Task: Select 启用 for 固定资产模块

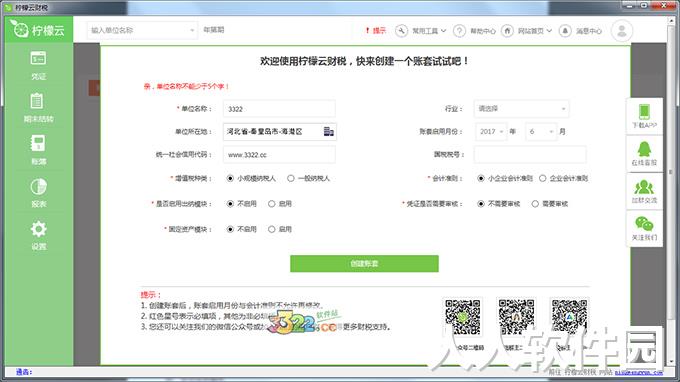Action: pyautogui.click(x=271, y=229)
